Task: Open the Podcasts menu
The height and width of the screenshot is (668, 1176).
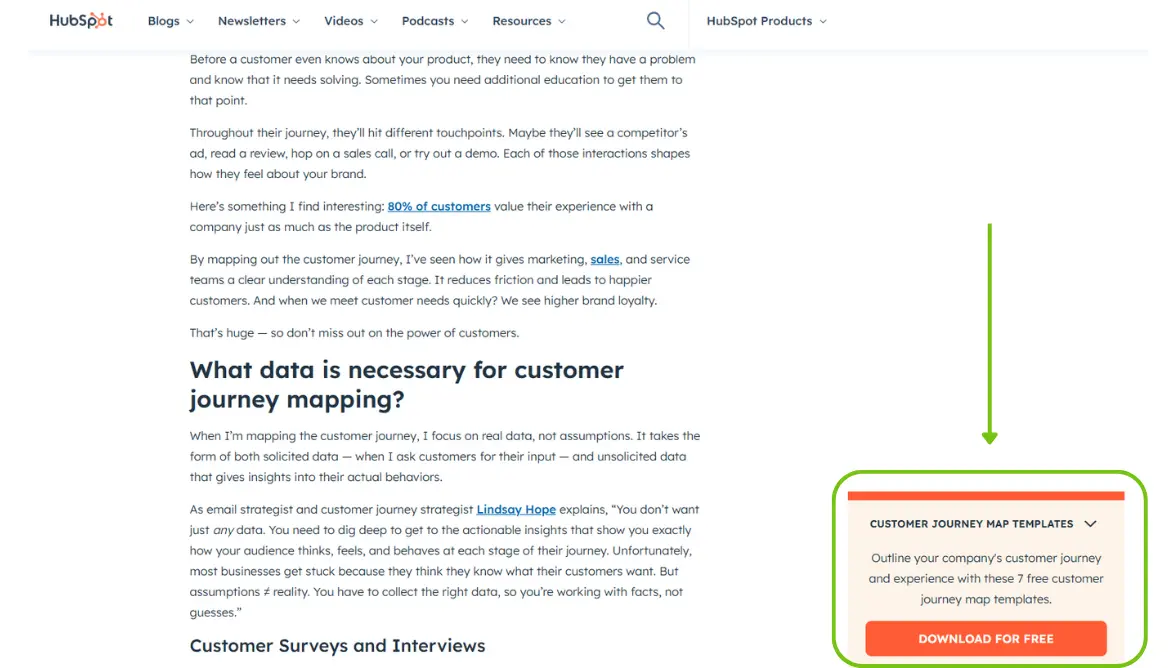Action: click(x=435, y=21)
